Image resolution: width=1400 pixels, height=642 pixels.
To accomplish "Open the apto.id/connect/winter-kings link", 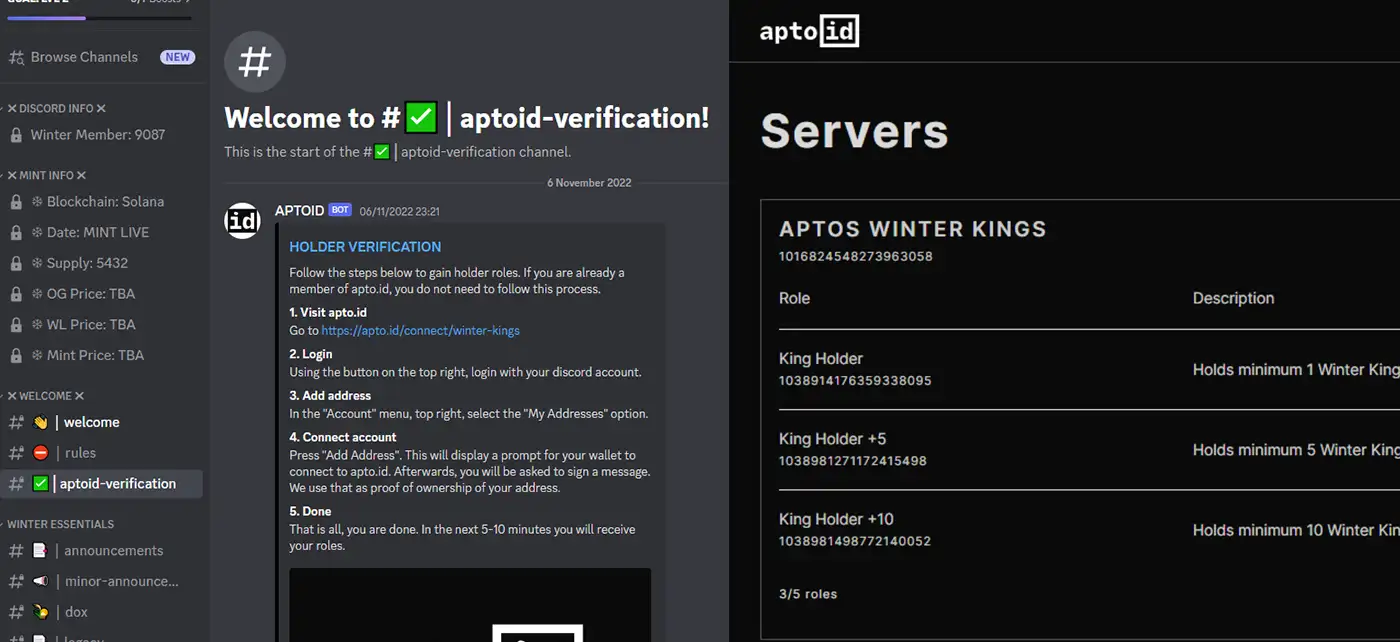I will (x=420, y=330).
